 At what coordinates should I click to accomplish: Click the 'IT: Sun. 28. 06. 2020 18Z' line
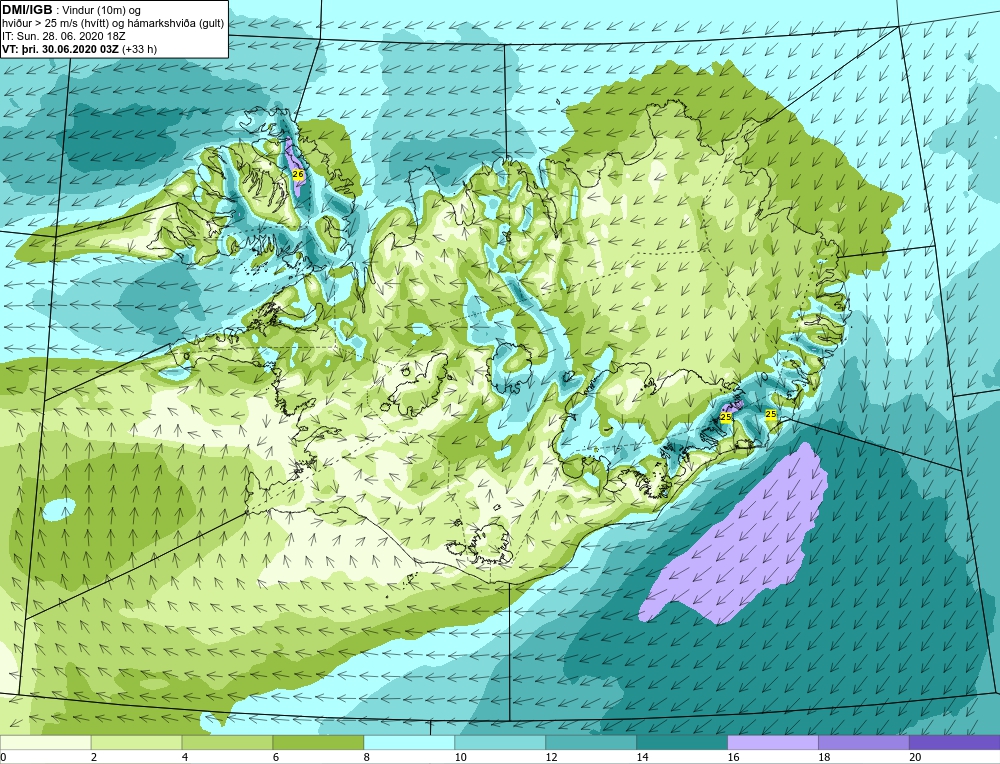click(64, 36)
